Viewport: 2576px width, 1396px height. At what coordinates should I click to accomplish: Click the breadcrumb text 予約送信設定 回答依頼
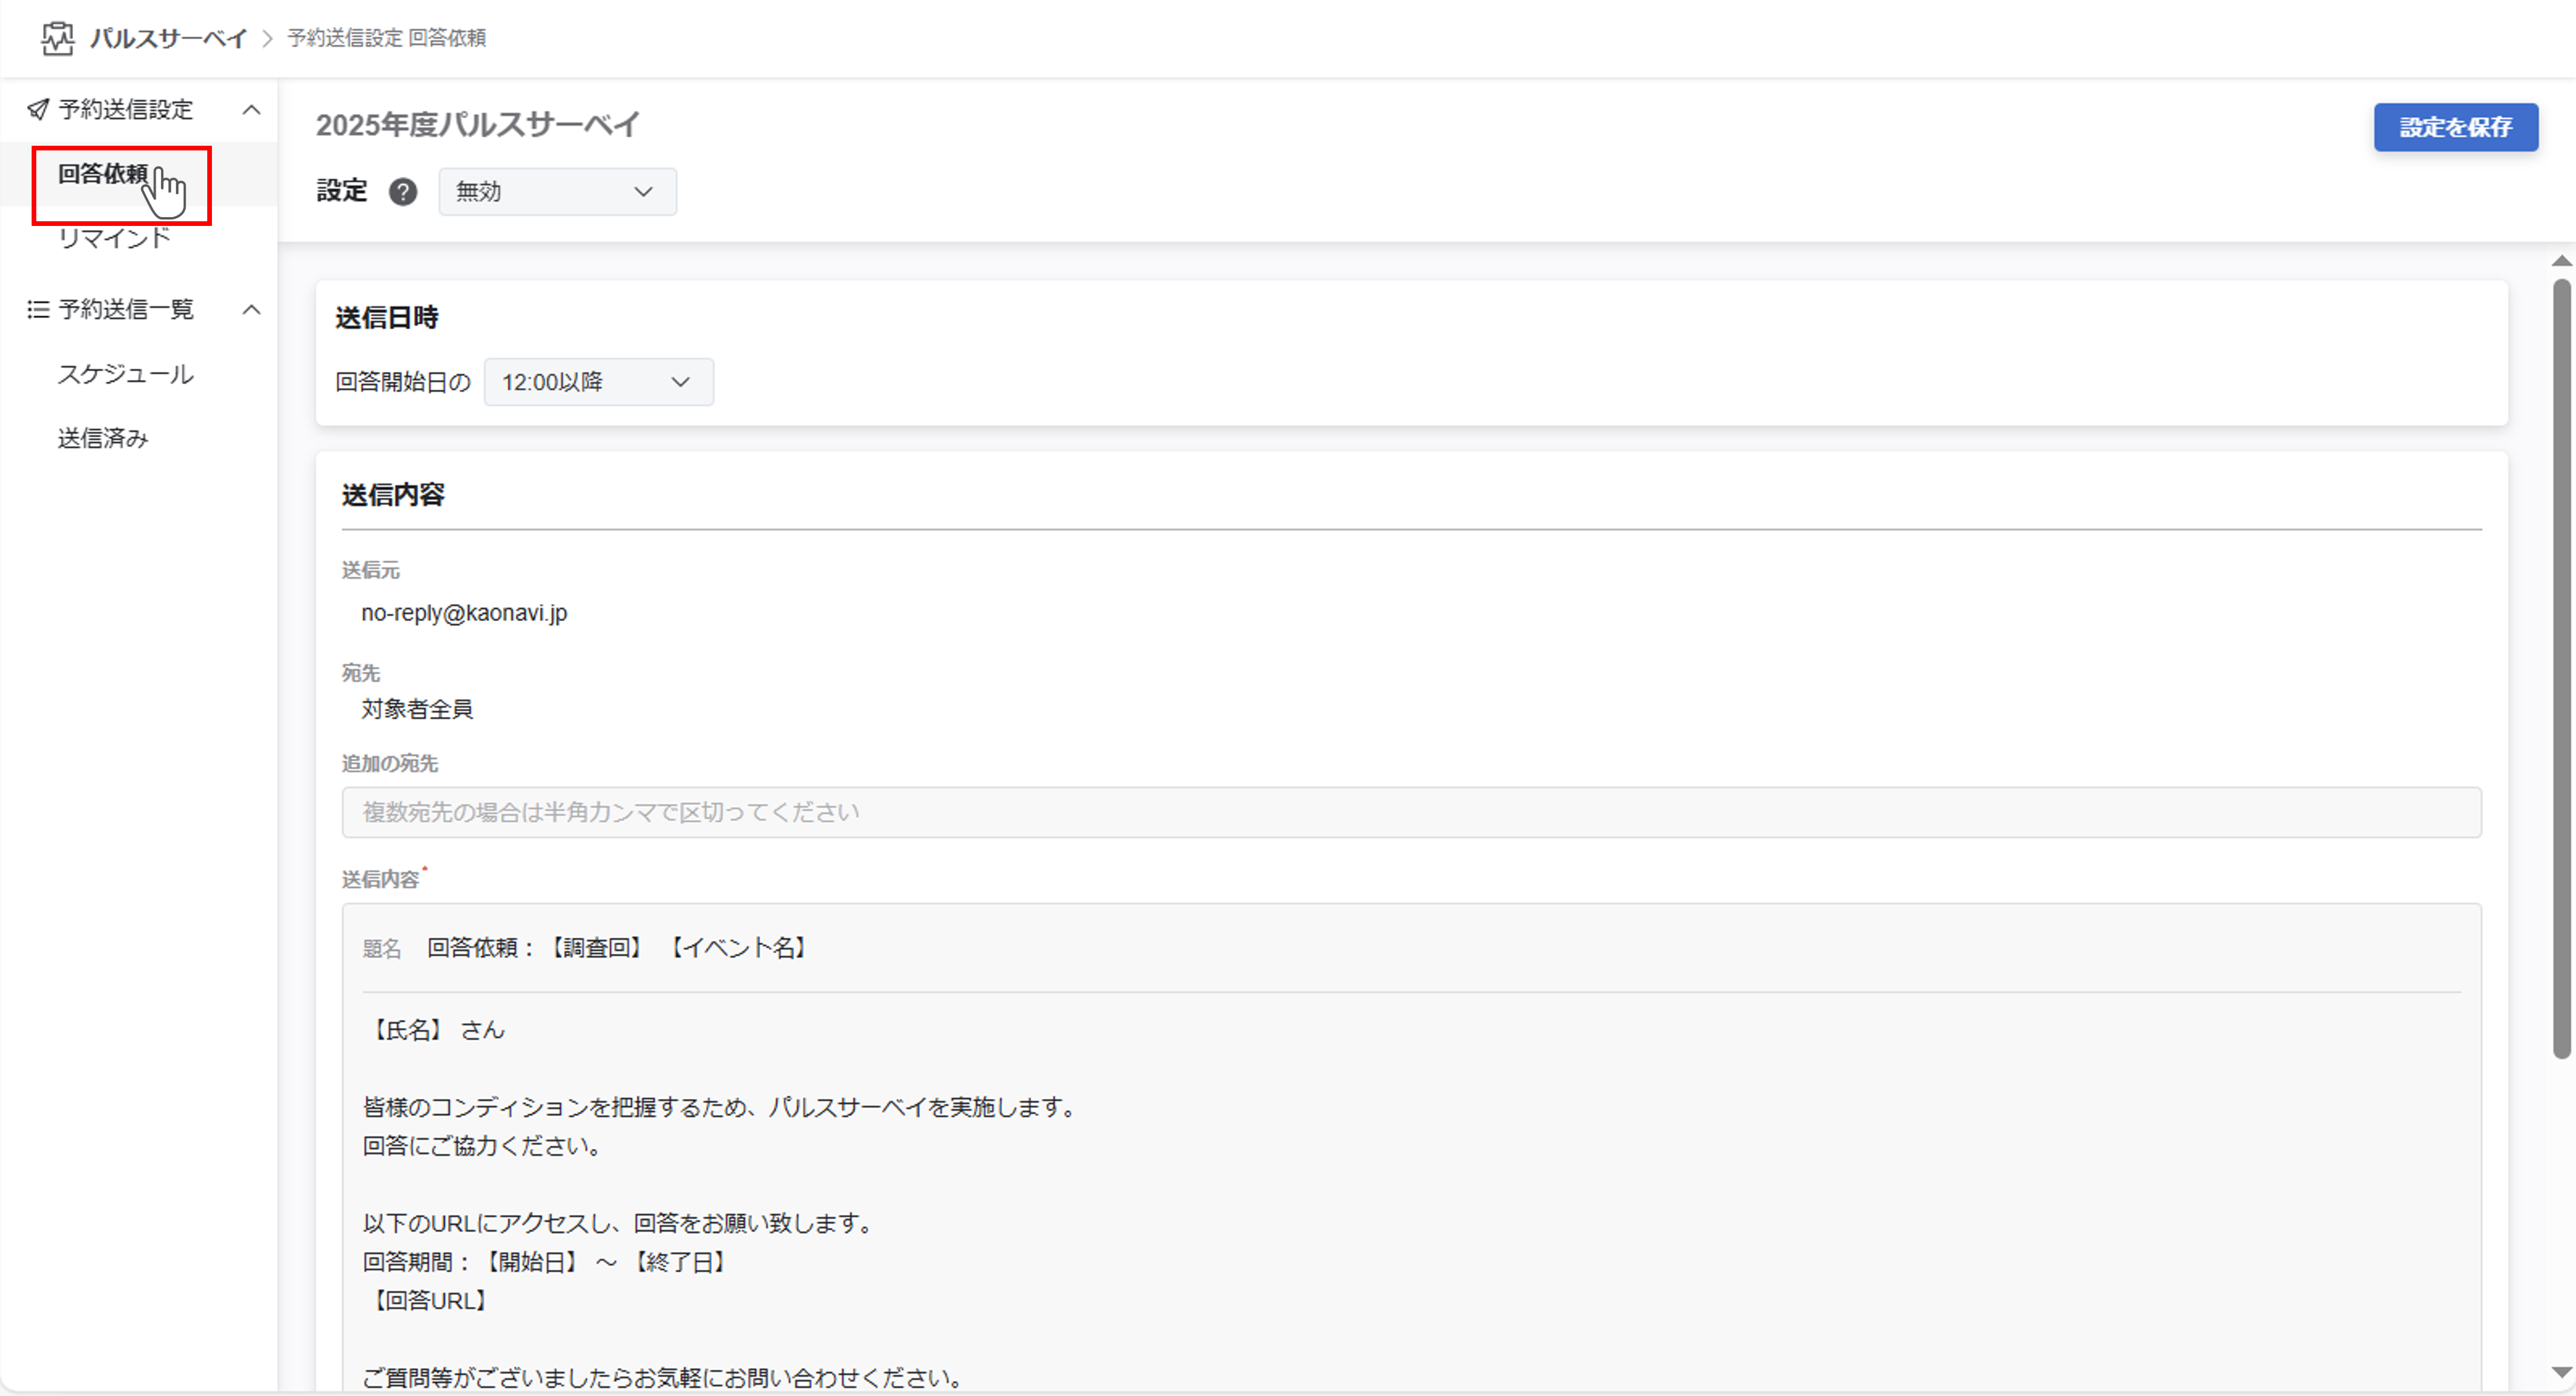coord(387,38)
